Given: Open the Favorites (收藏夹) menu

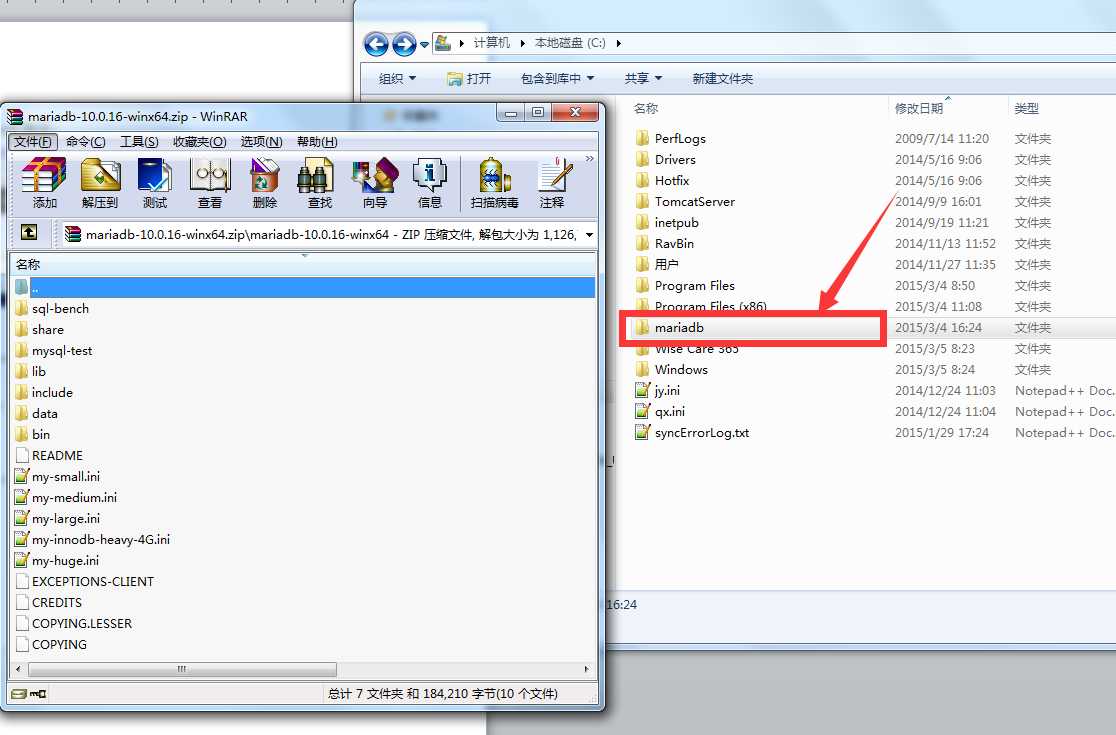Looking at the screenshot, I should click(x=199, y=142).
